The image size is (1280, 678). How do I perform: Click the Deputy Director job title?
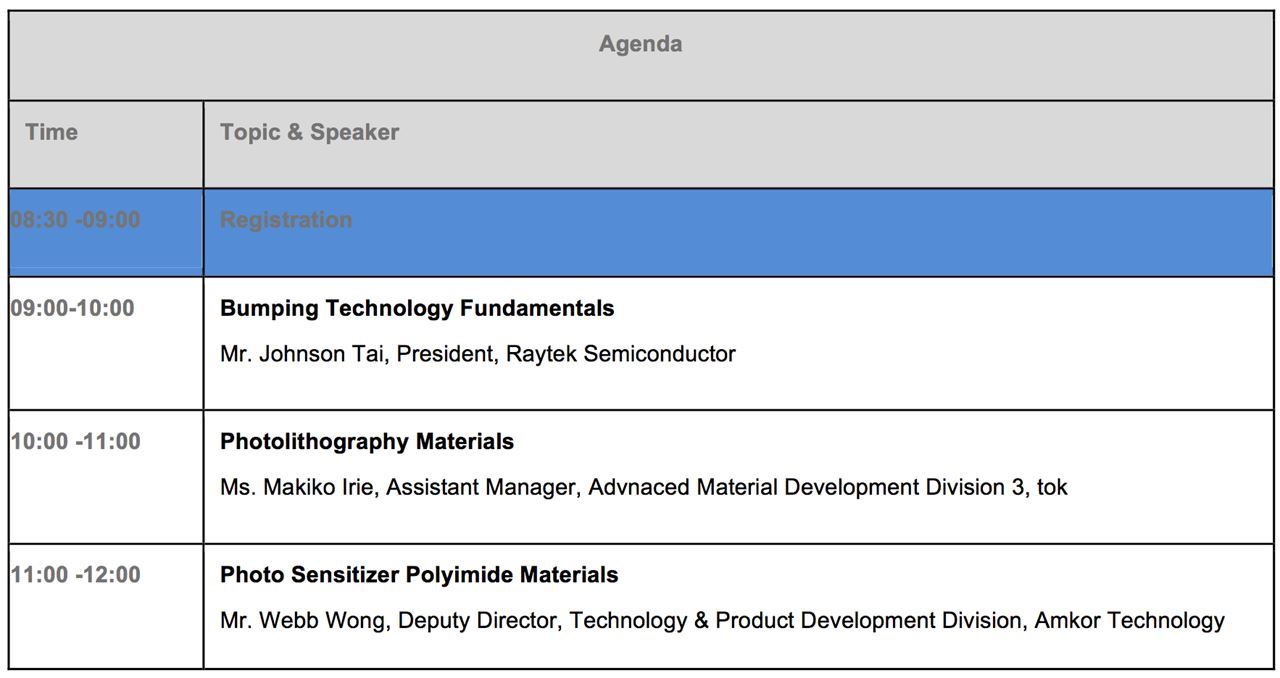tap(478, 621)
